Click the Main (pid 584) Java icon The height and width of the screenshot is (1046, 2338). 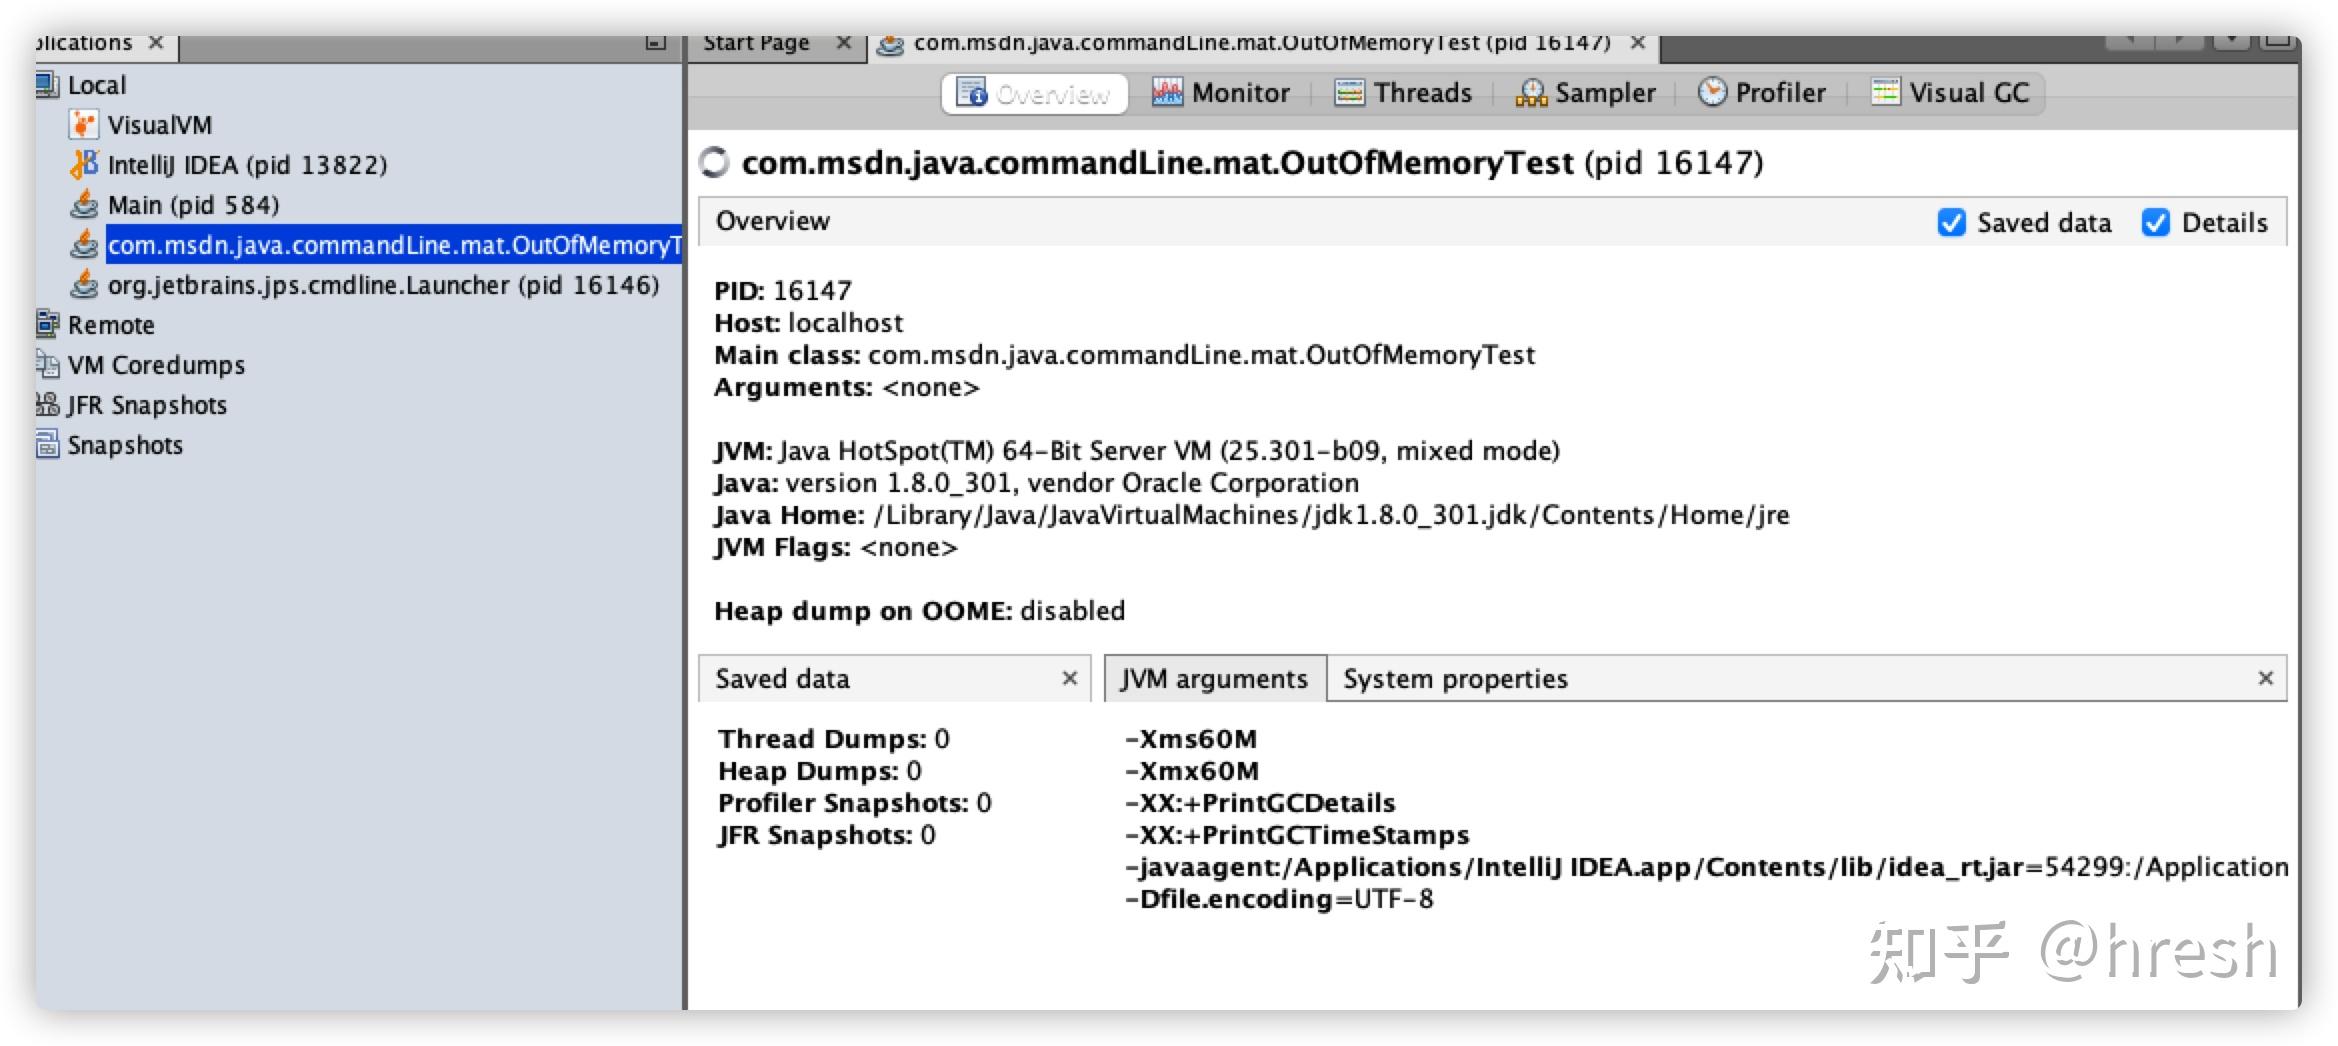pos(84,204)
